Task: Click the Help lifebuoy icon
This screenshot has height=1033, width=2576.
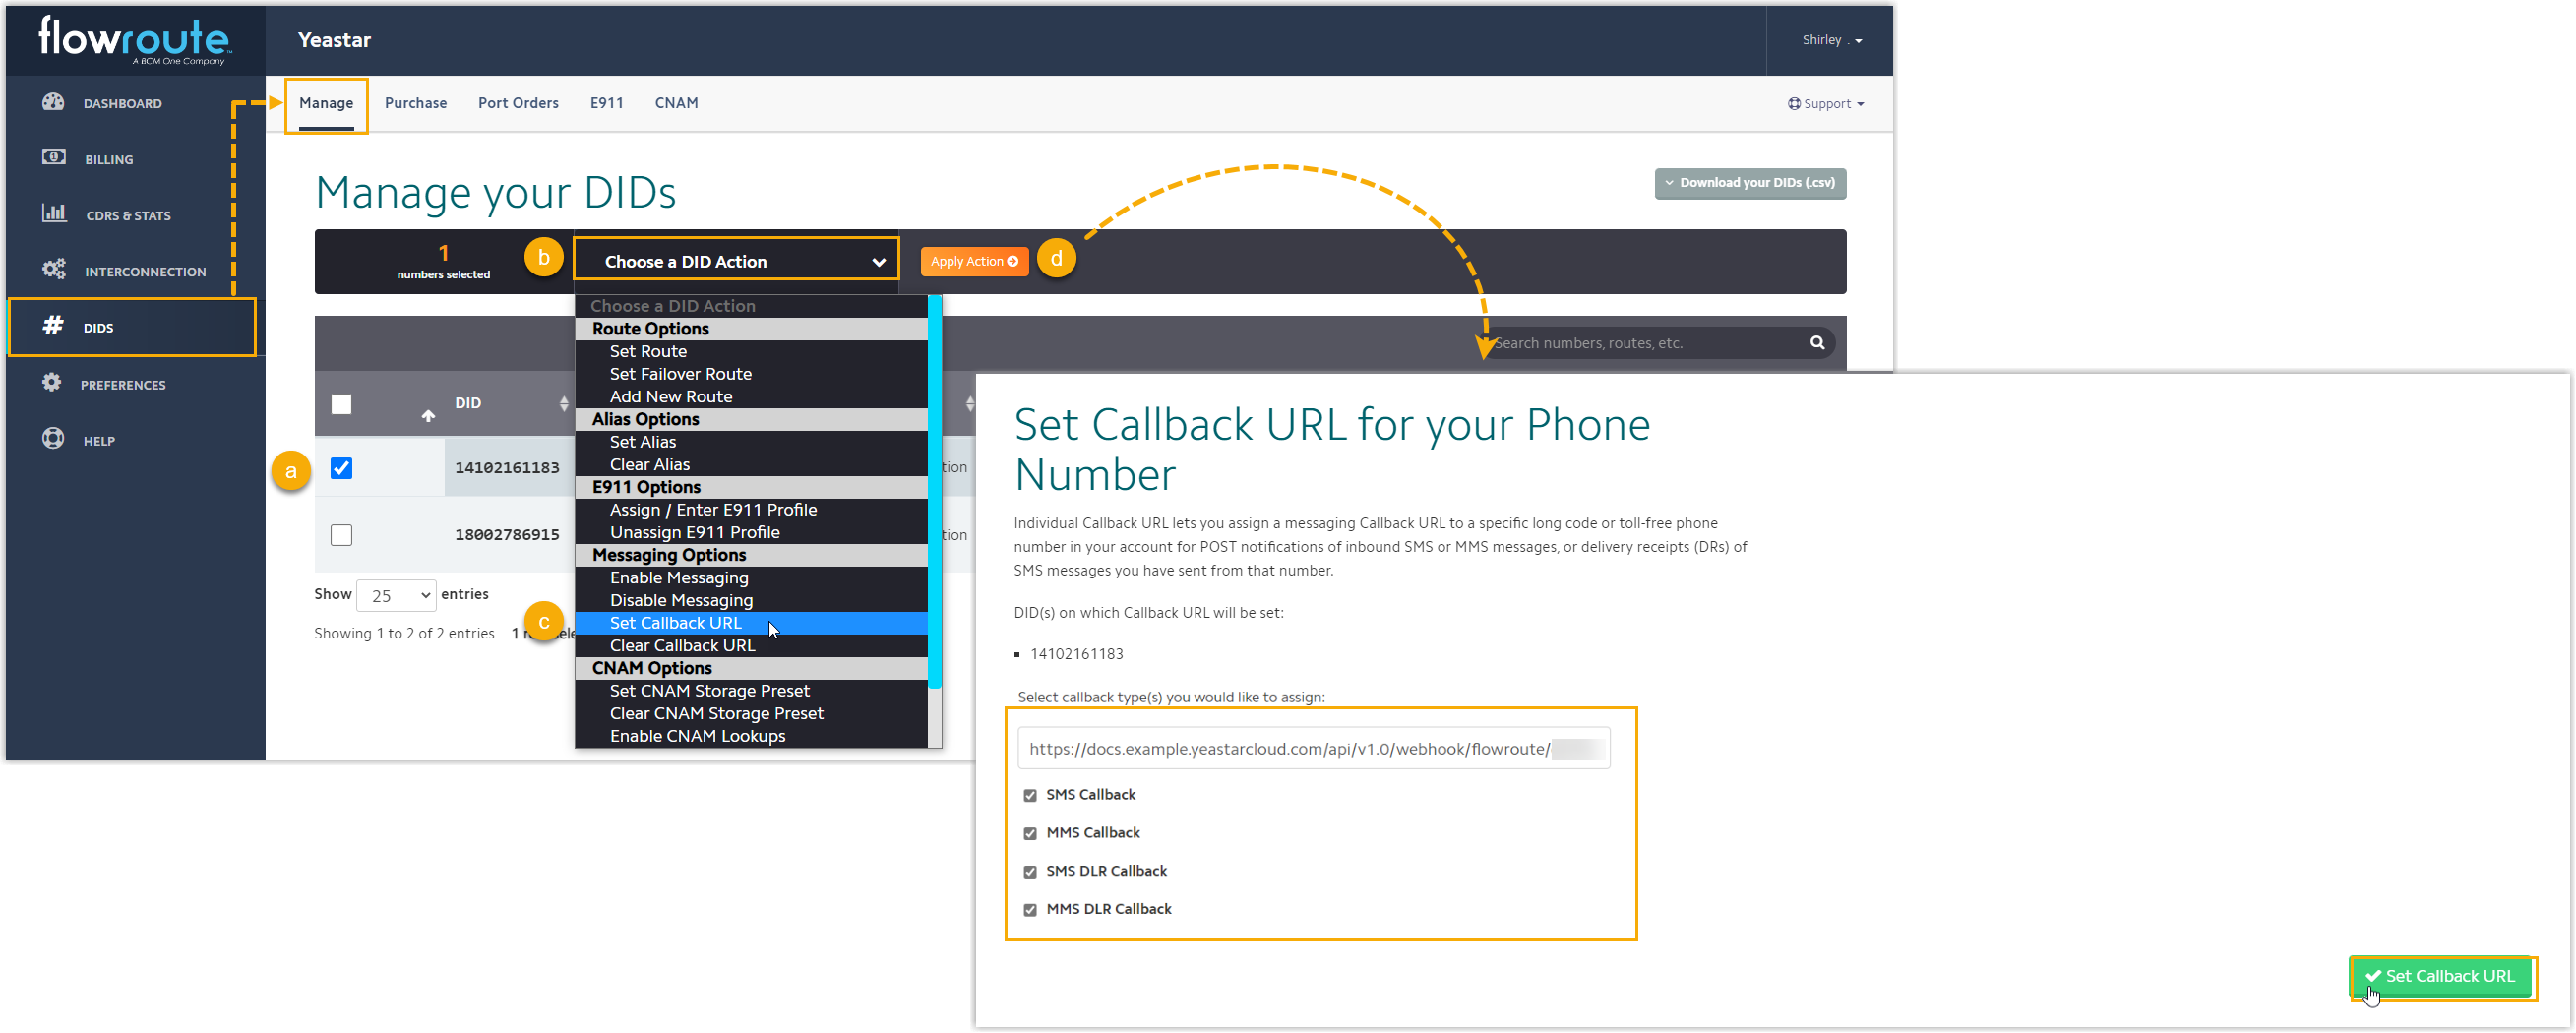Action: 53,439
